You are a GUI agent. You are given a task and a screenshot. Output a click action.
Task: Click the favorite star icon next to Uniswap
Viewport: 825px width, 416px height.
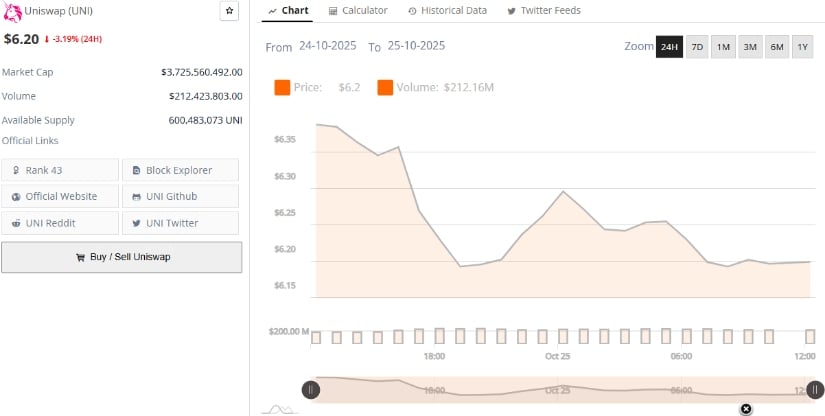(x=229, y=11)
